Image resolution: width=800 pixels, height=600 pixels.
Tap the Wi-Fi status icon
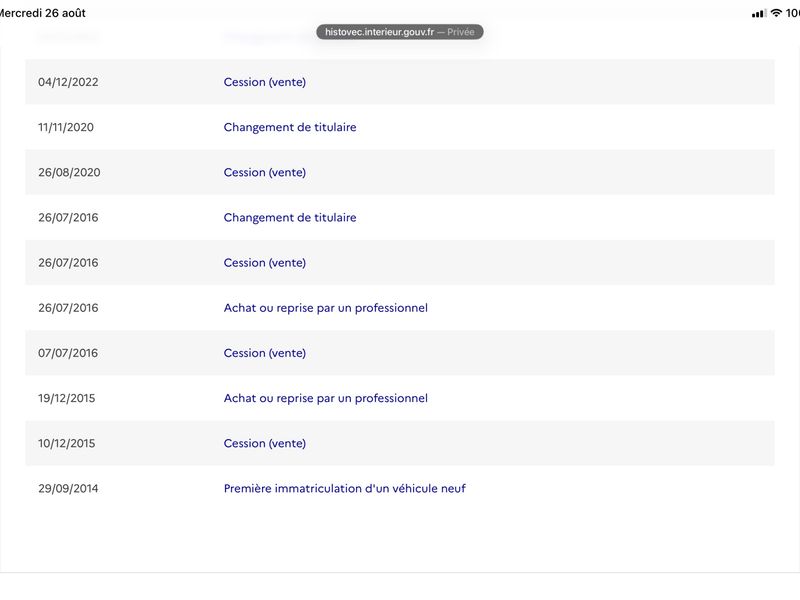[776, 13]
